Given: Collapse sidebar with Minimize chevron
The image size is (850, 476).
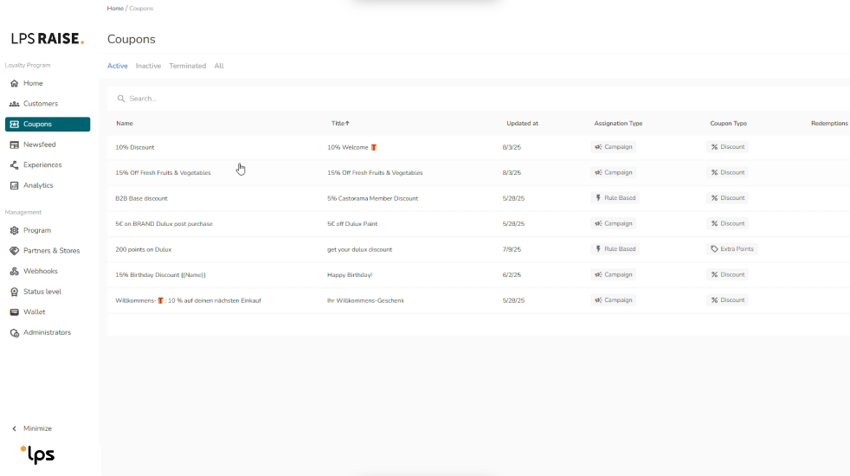Looking at the screenshot, I should [x=14, y=428].
